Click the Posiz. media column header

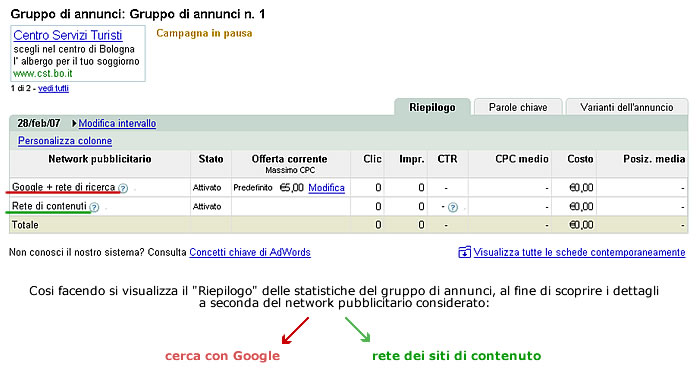click(x=654, y=159)
